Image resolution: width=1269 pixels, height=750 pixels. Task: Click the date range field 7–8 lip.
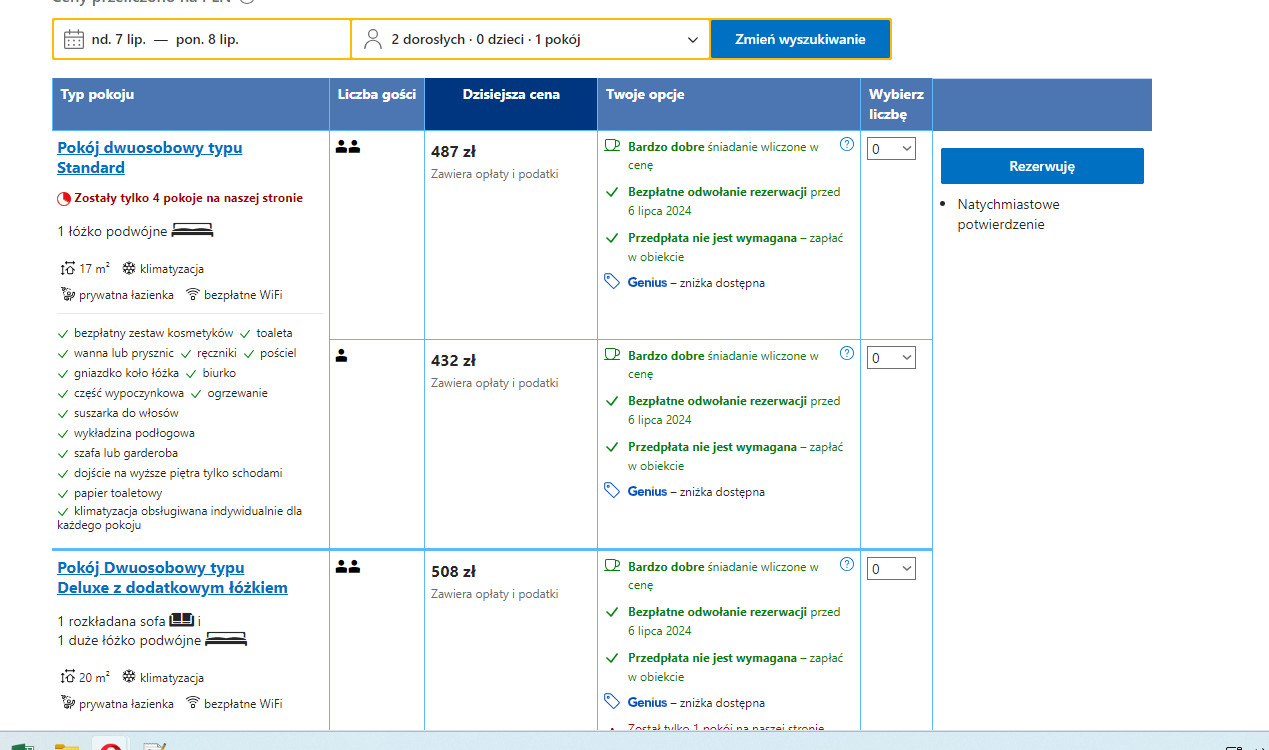[201, 40]
